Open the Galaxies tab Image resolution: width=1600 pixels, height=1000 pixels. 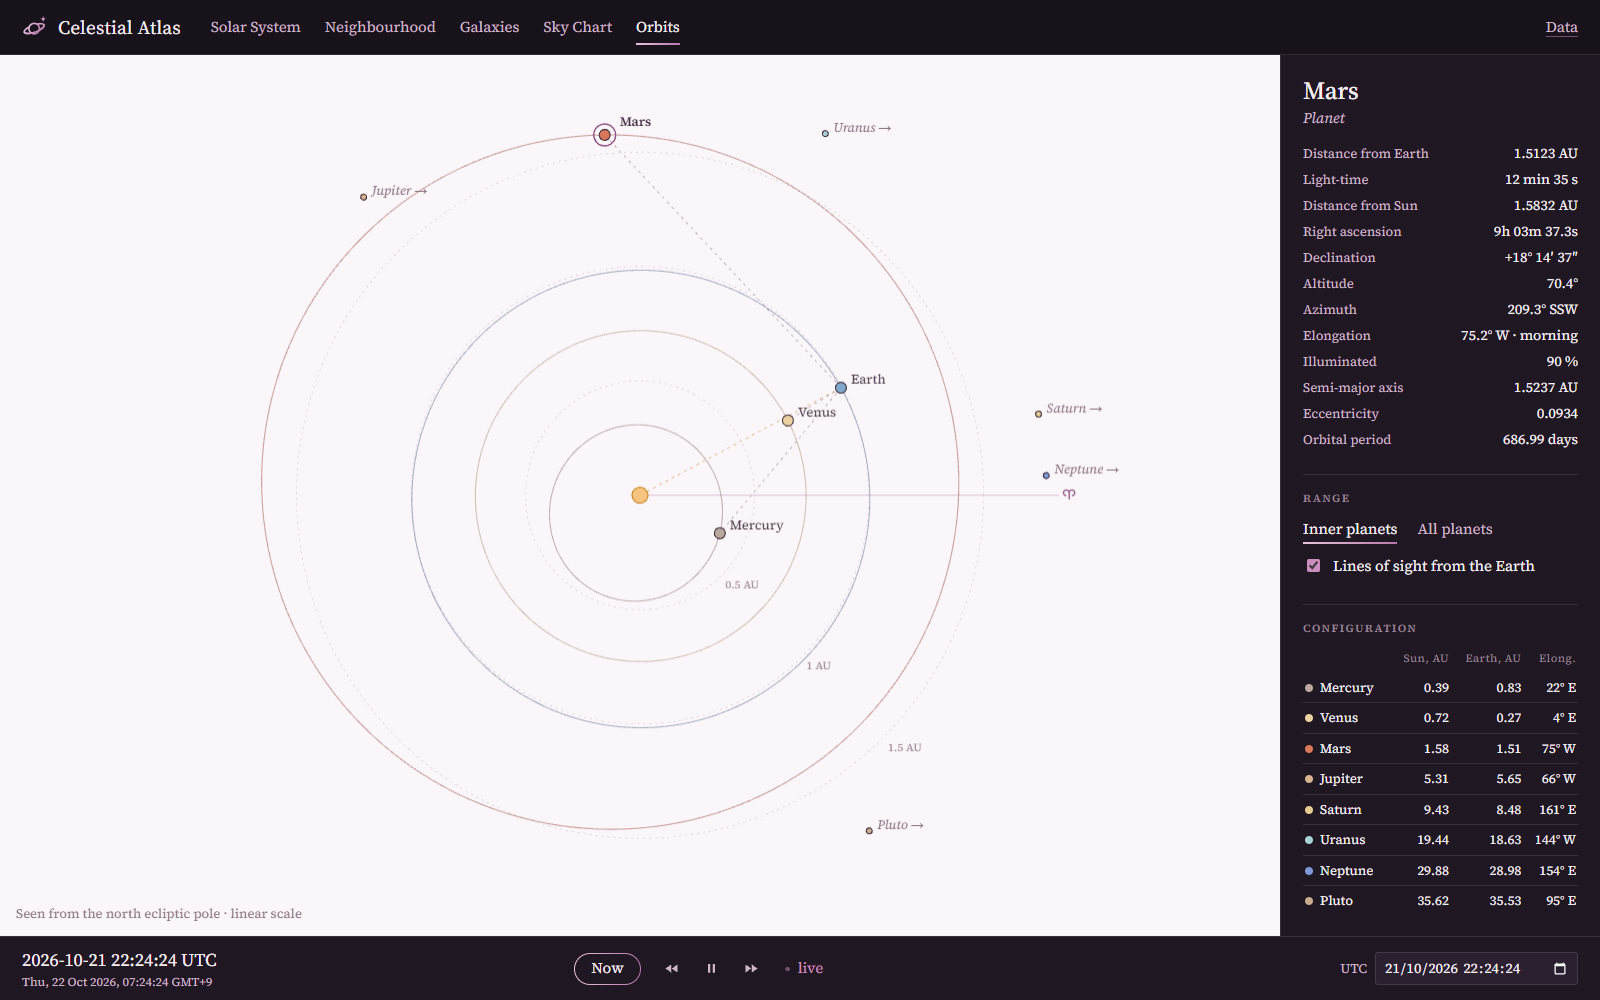(489, 27)
